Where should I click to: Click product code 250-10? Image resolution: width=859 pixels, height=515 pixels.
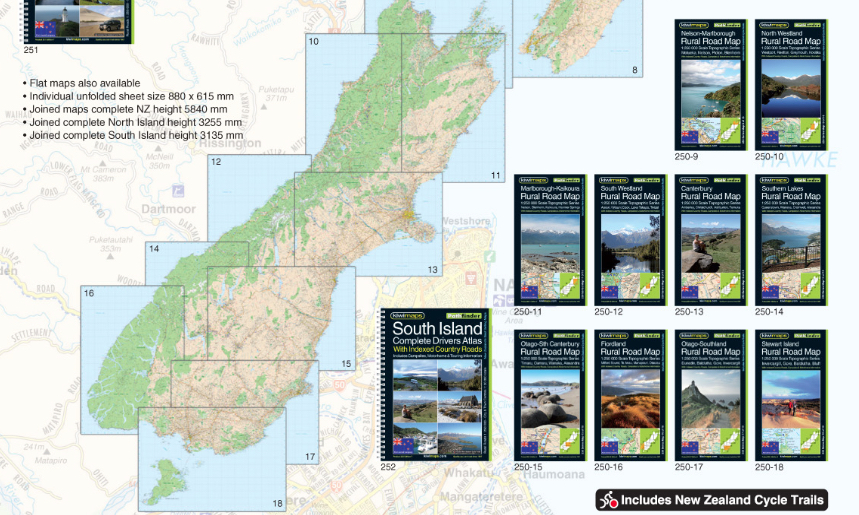769,157
